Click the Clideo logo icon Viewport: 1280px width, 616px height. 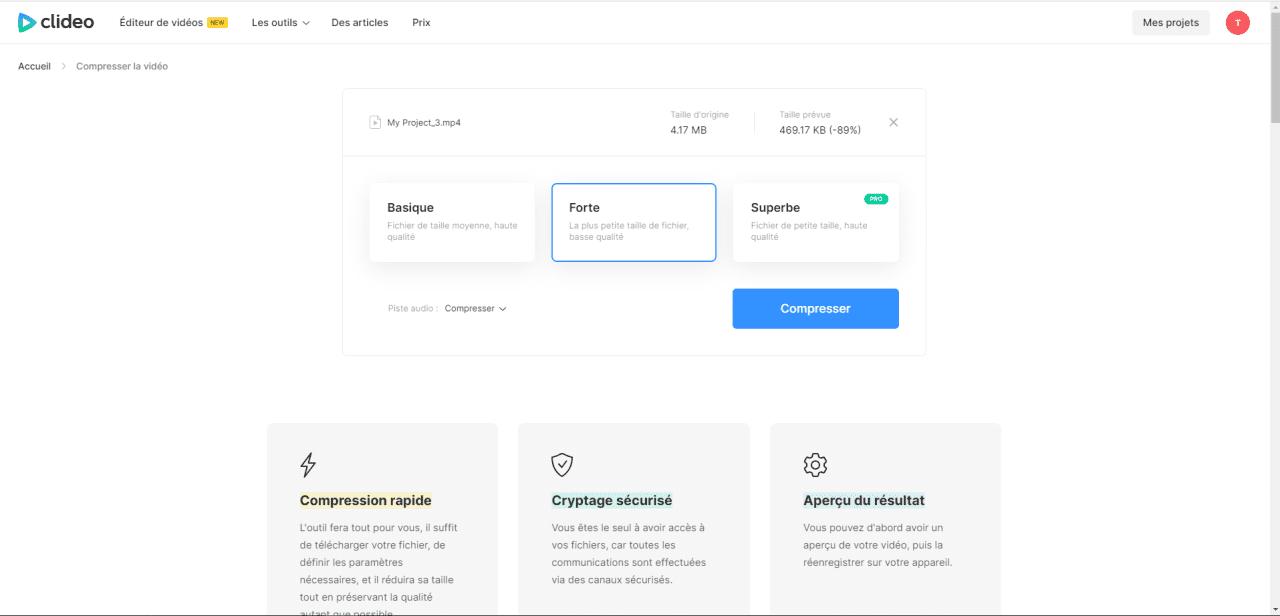coord(27,22)
